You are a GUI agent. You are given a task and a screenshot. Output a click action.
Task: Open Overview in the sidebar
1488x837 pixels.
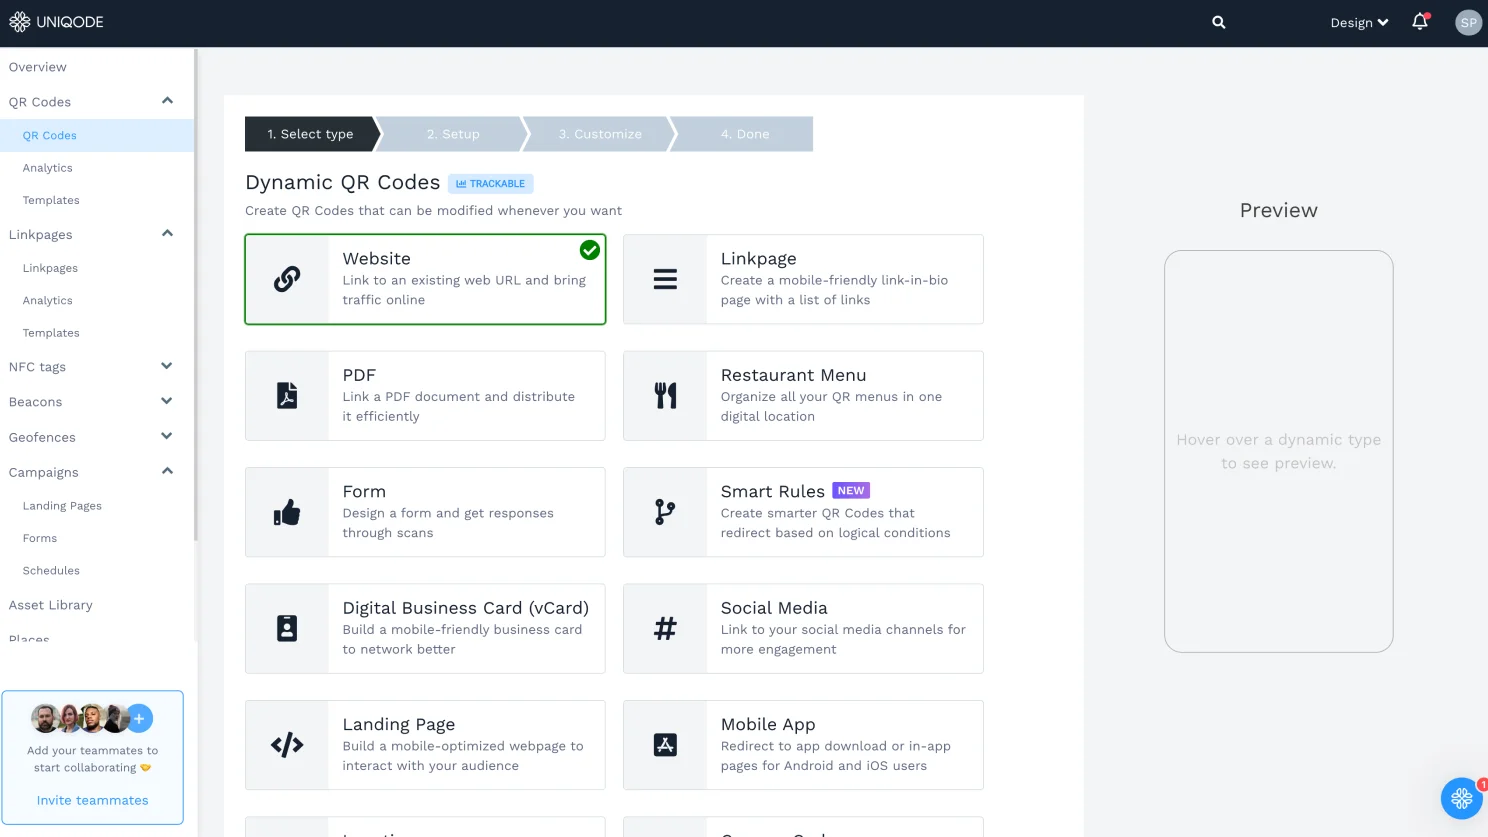[38, 67]
